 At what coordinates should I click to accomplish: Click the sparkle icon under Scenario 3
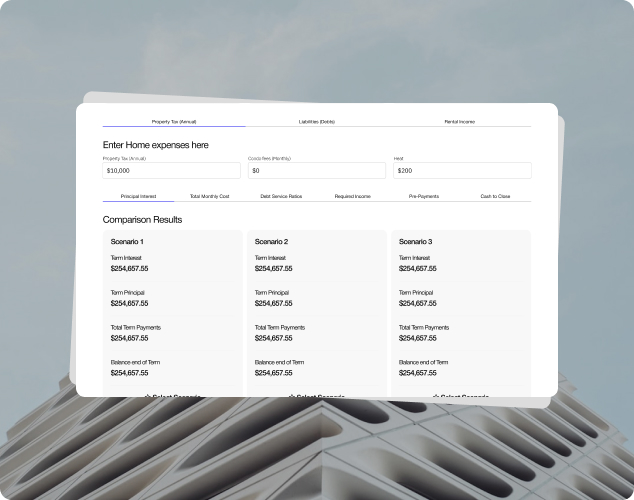(x=436, y=396)
